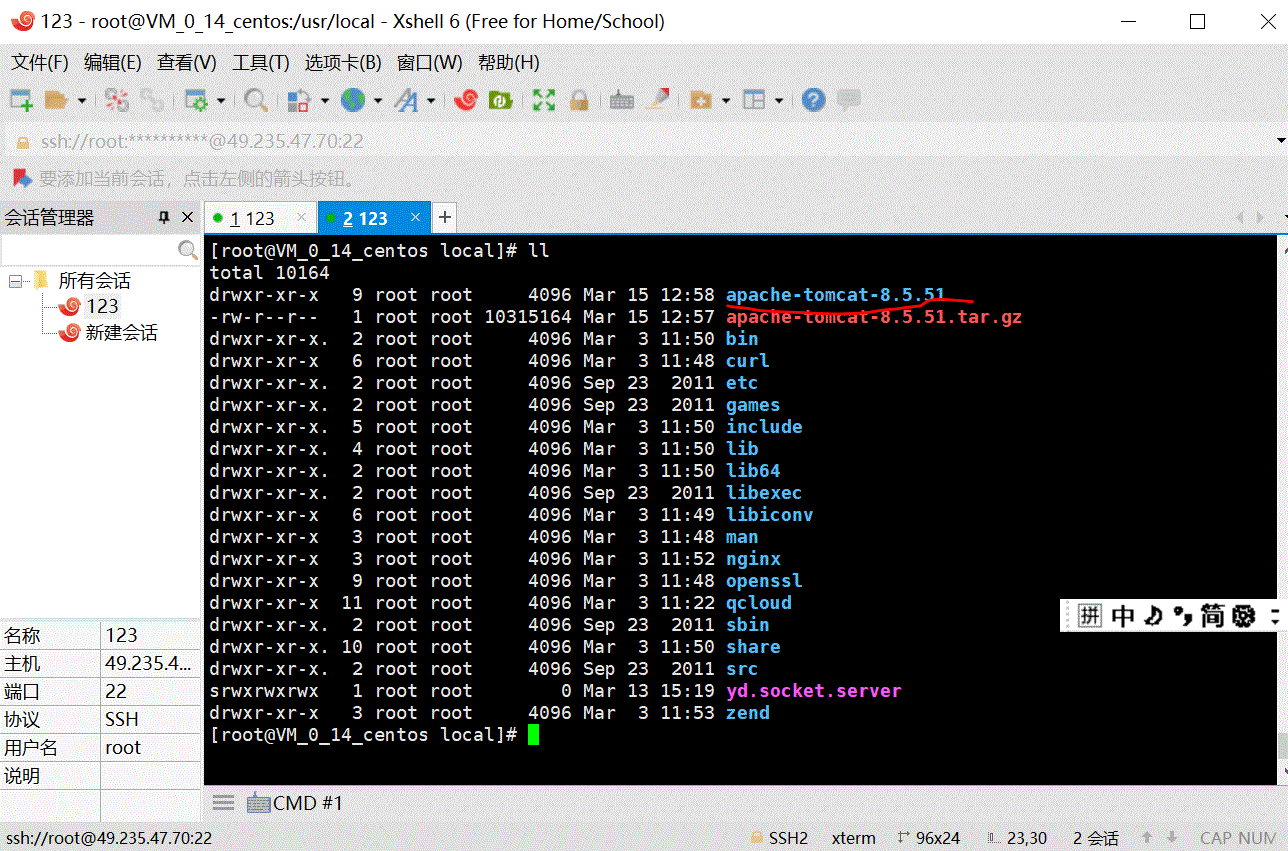
Task: Click the 2 会话 status bar entry
Action: coord(1096,838)
